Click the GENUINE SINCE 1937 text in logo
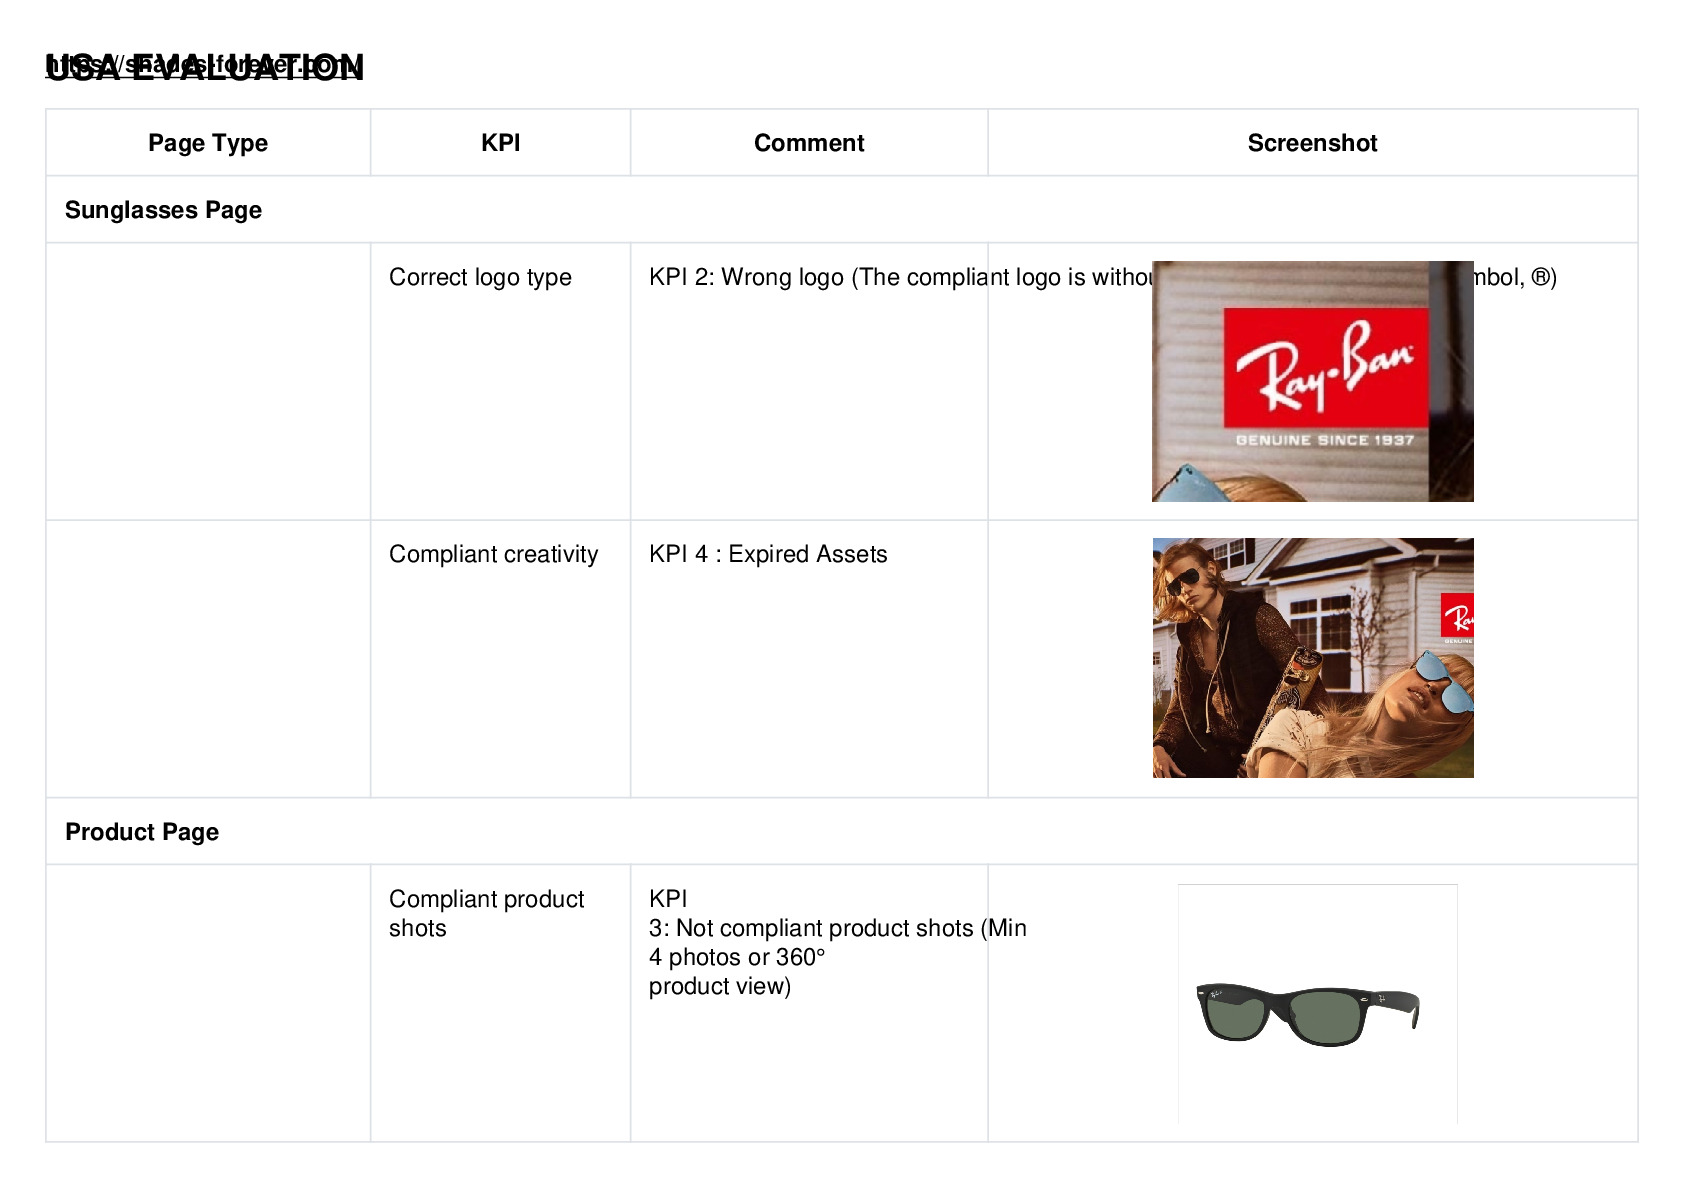Image resolution: width=1684 pixels, height=1191 pixels. [x=1325, y=440]
